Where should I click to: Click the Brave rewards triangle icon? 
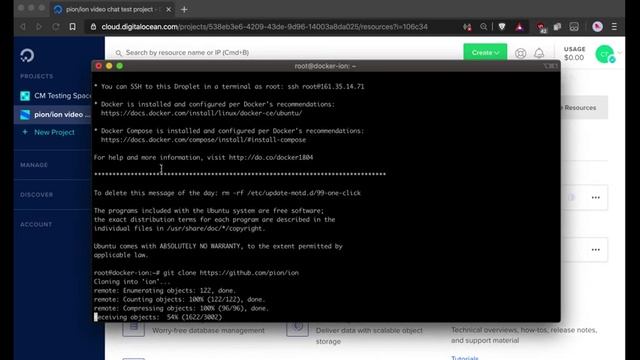519,27
